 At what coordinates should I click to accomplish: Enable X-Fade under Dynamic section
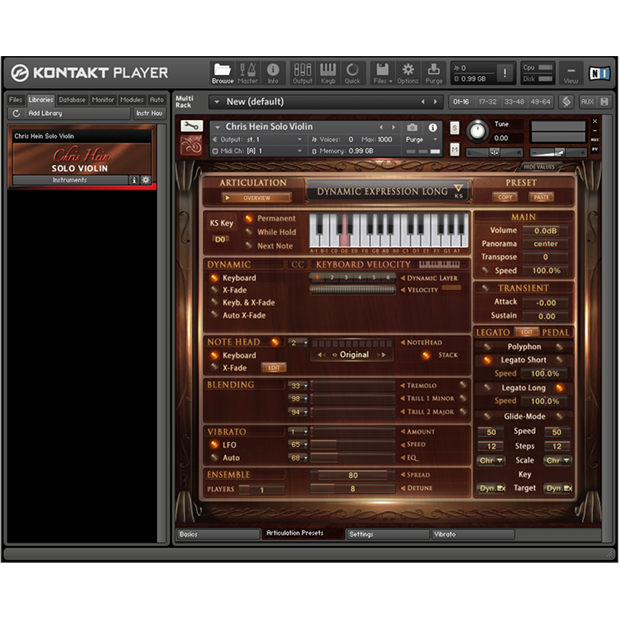click(214, 290)
